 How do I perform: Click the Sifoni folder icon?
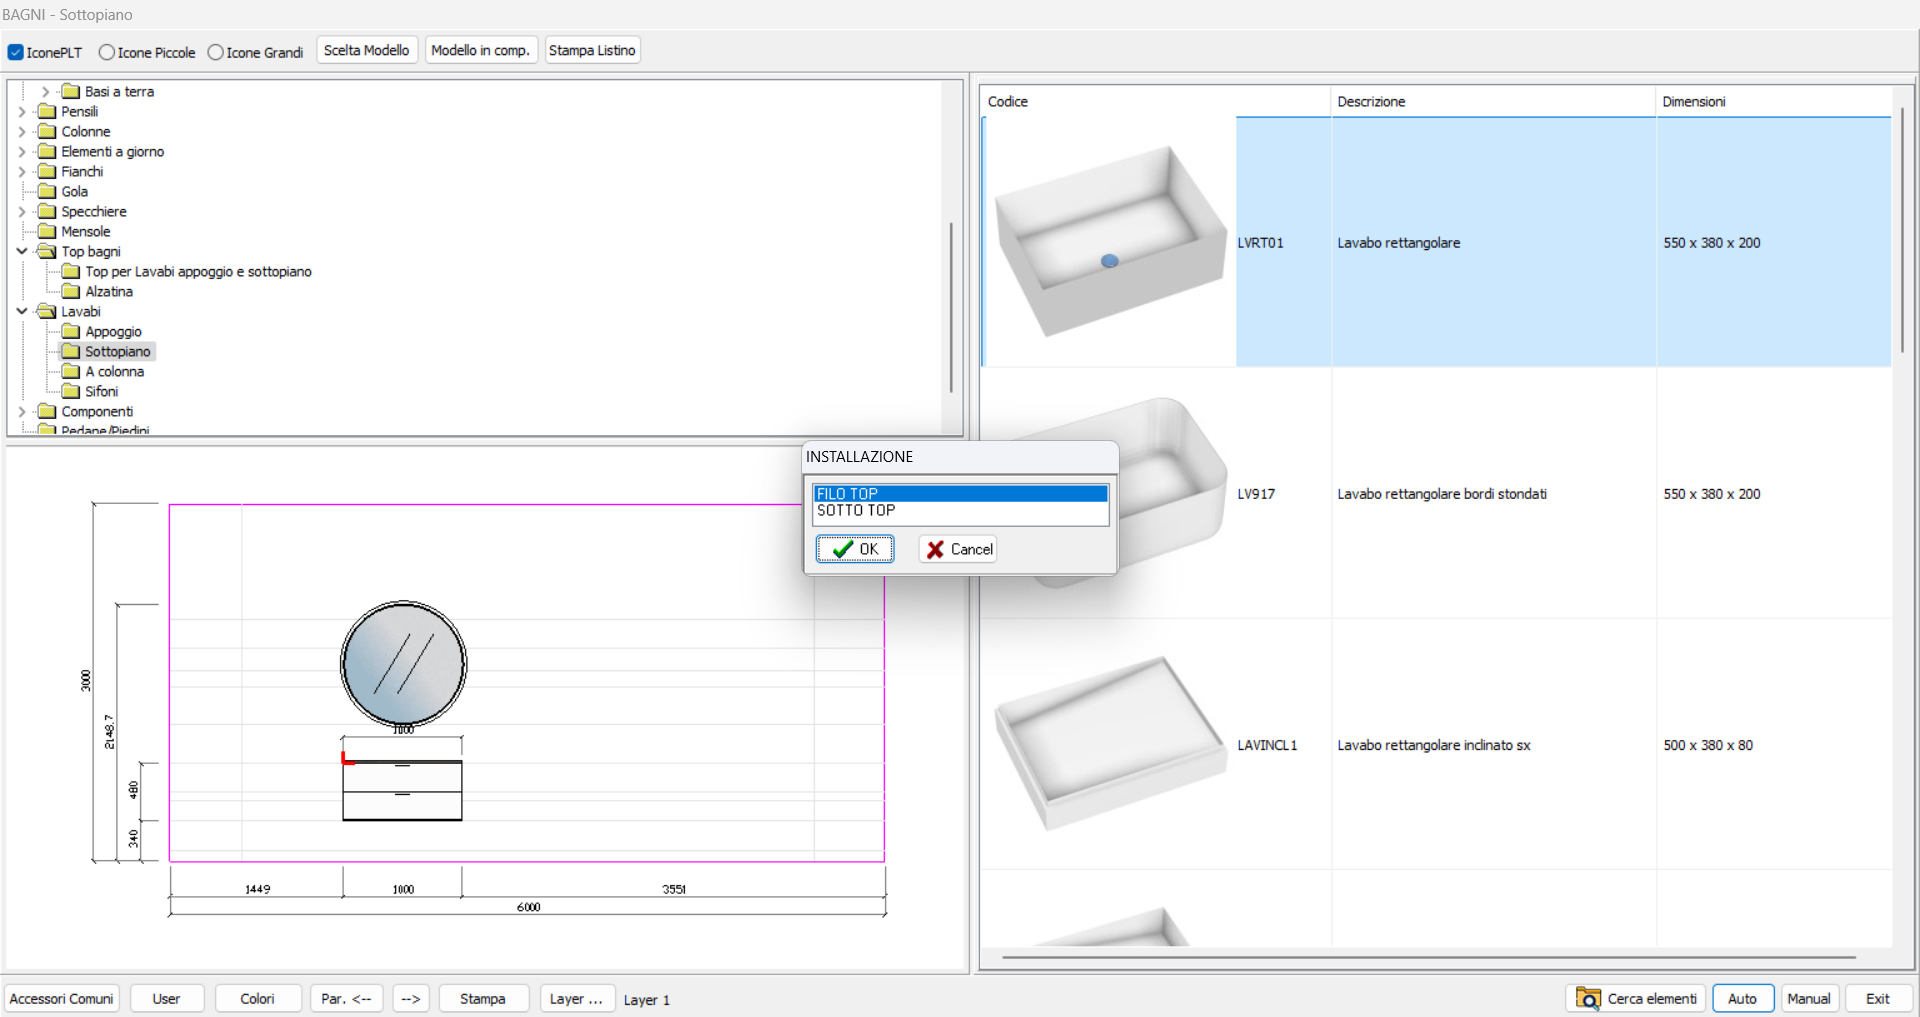point(71,391)
